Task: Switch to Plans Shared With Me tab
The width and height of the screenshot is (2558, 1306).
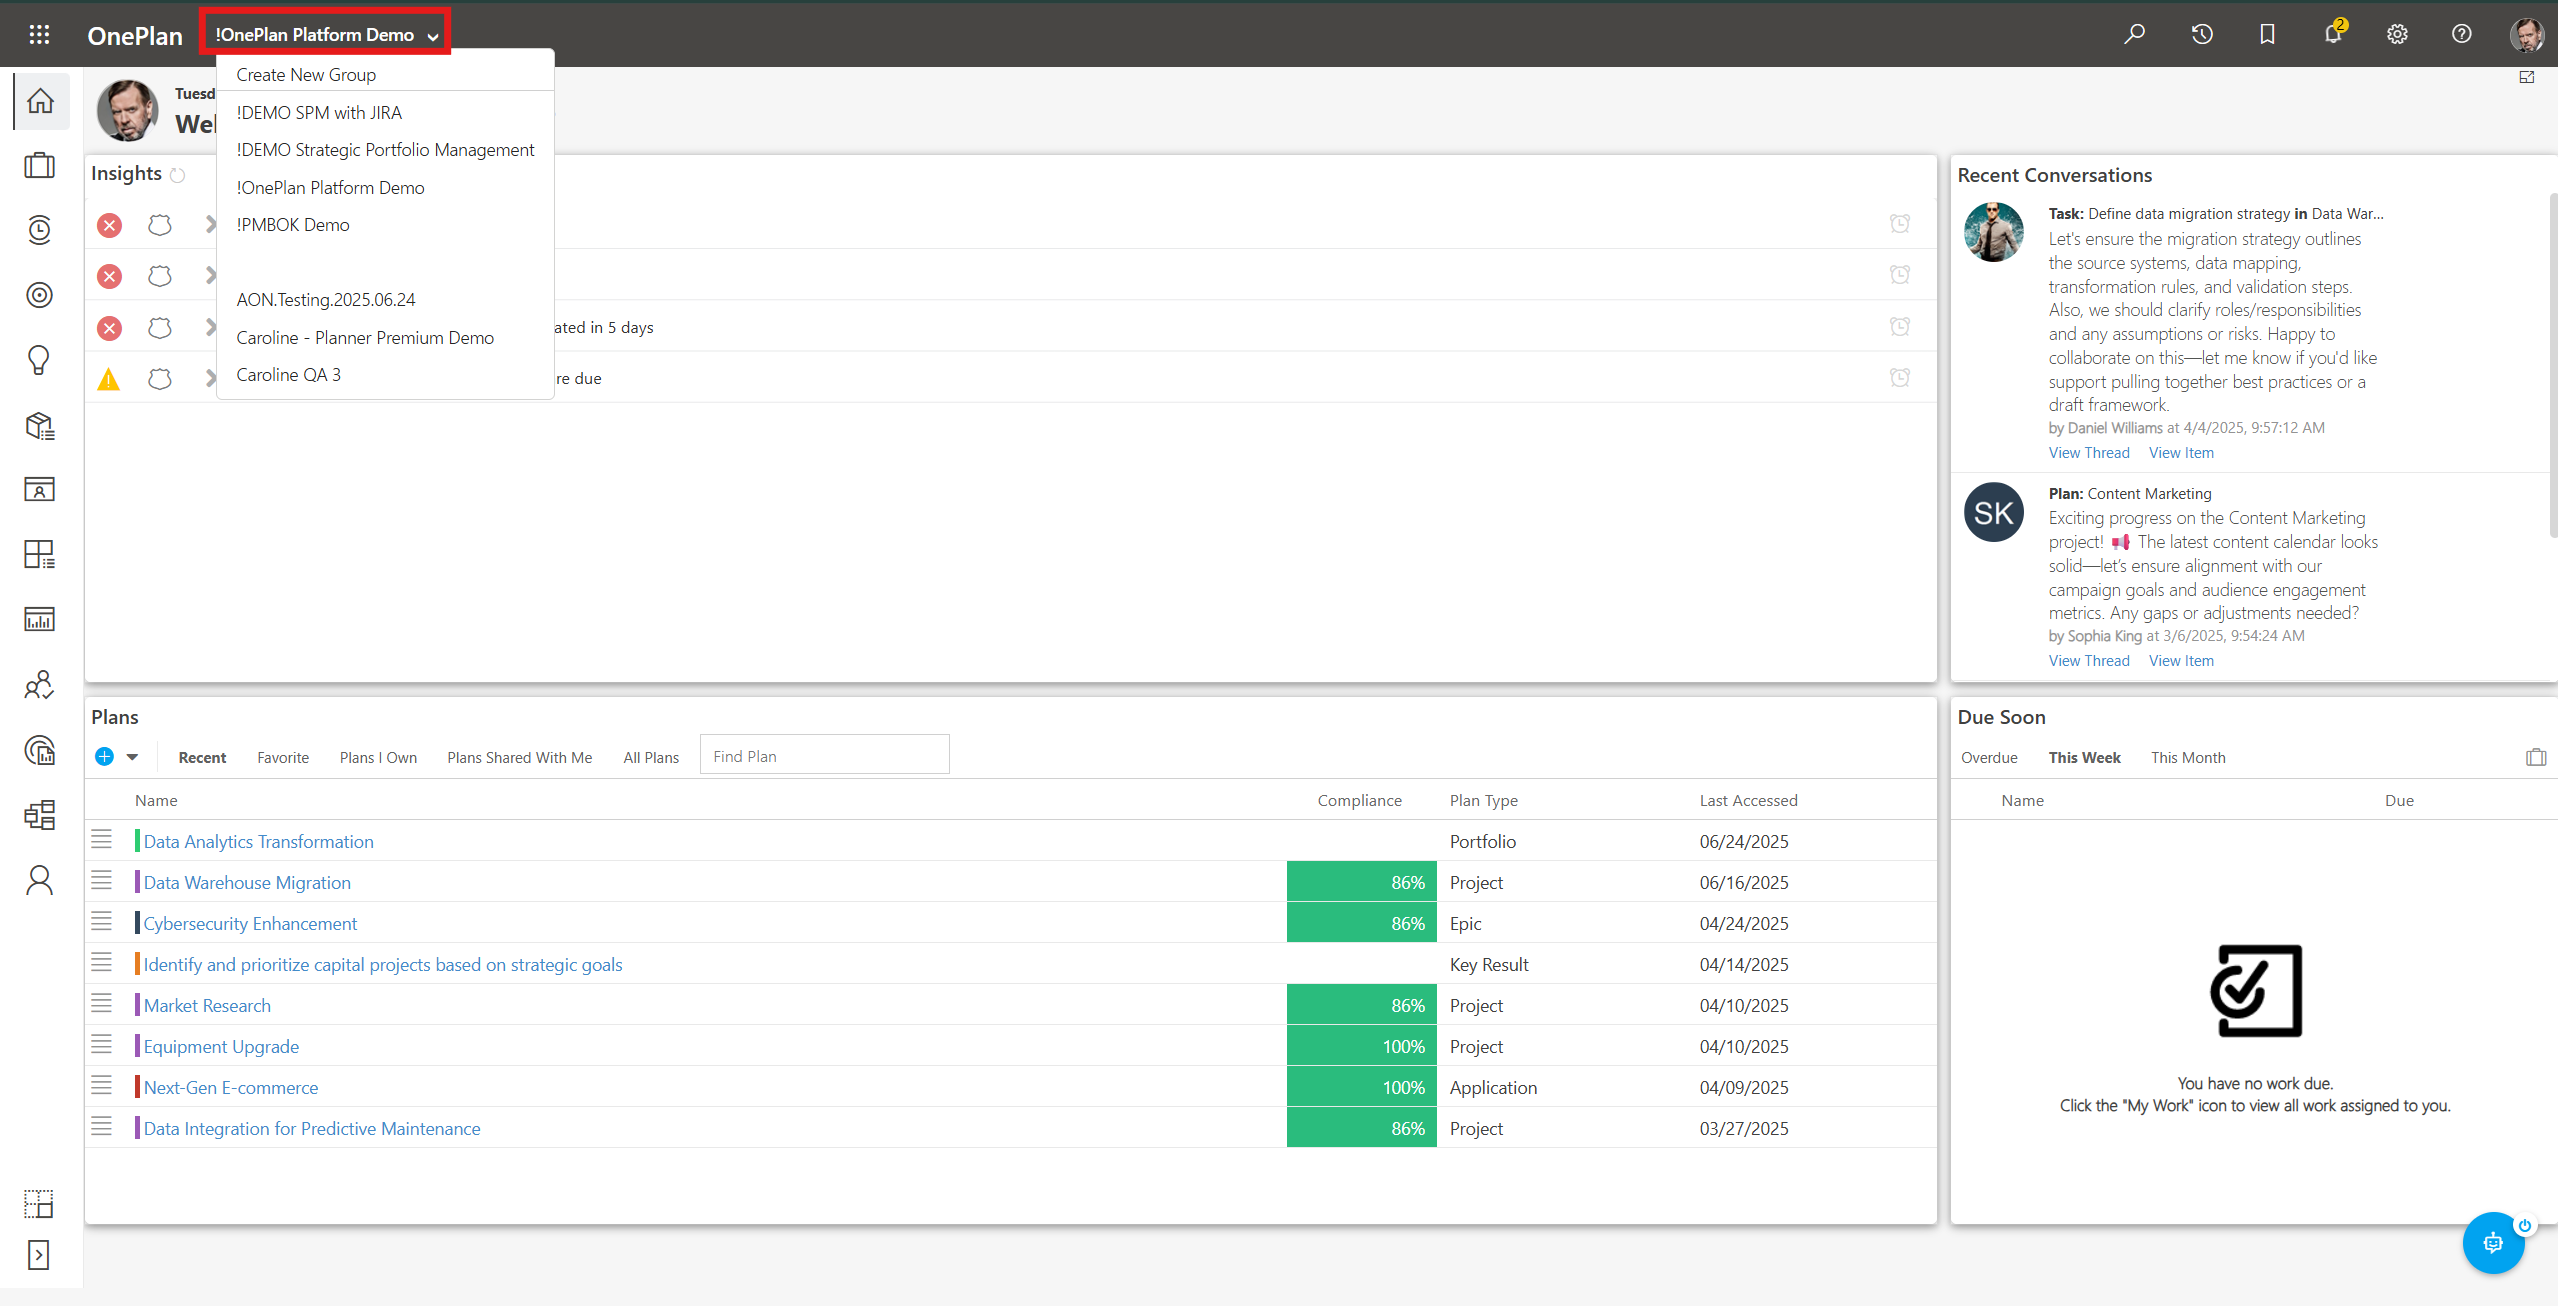Action: [519, 758]
